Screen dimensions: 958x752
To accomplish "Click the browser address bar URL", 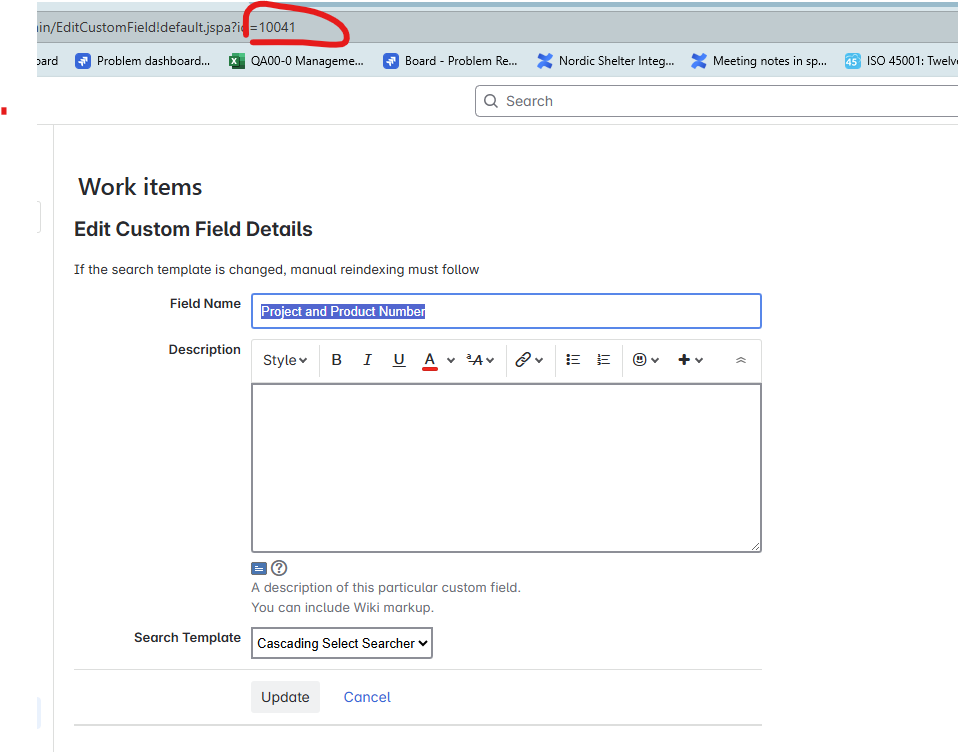I will click(x=165, y=27).
